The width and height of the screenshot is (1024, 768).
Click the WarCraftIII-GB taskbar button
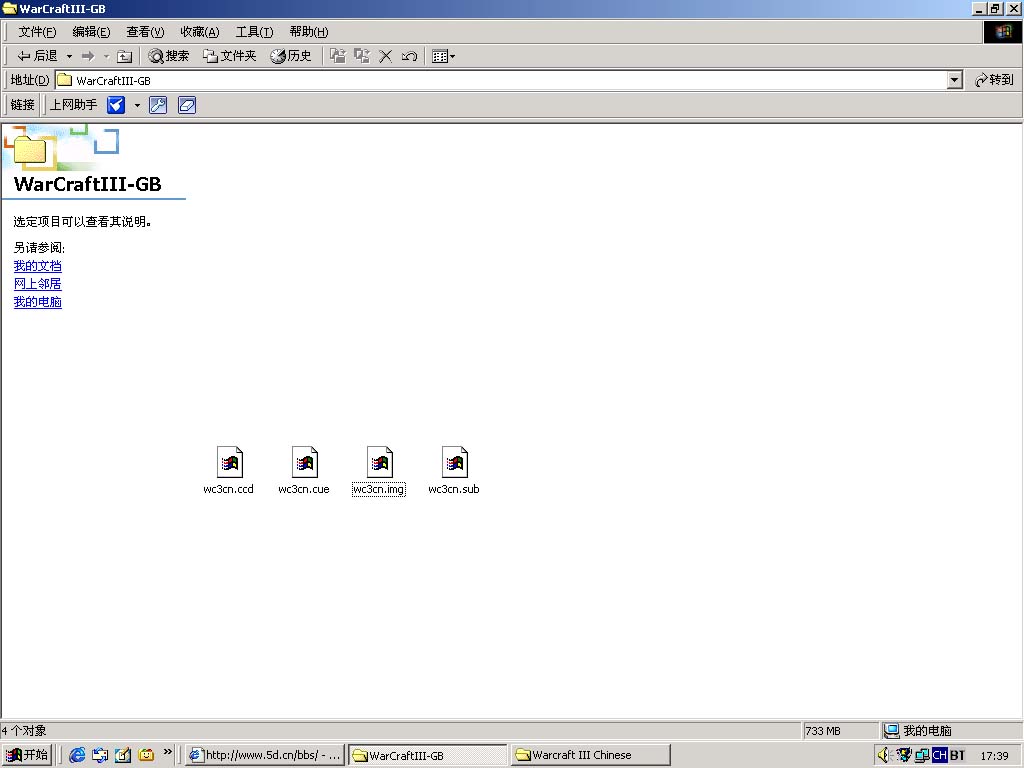[427, 755]
